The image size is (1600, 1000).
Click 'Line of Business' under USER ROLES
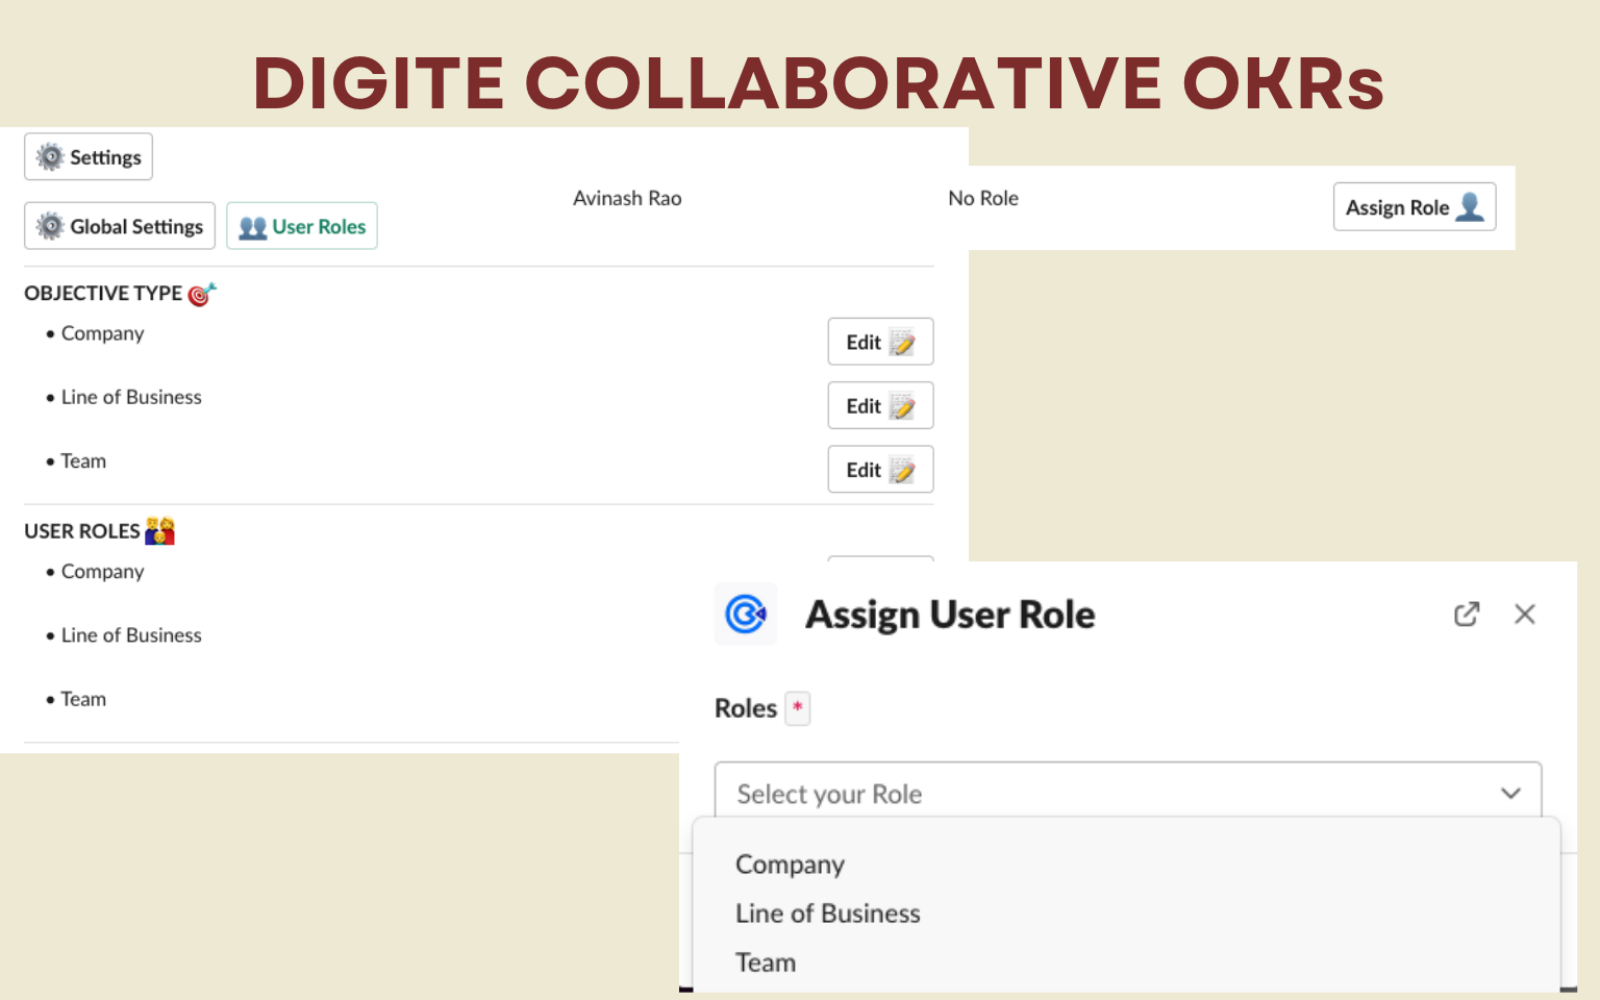coord(131,635)
